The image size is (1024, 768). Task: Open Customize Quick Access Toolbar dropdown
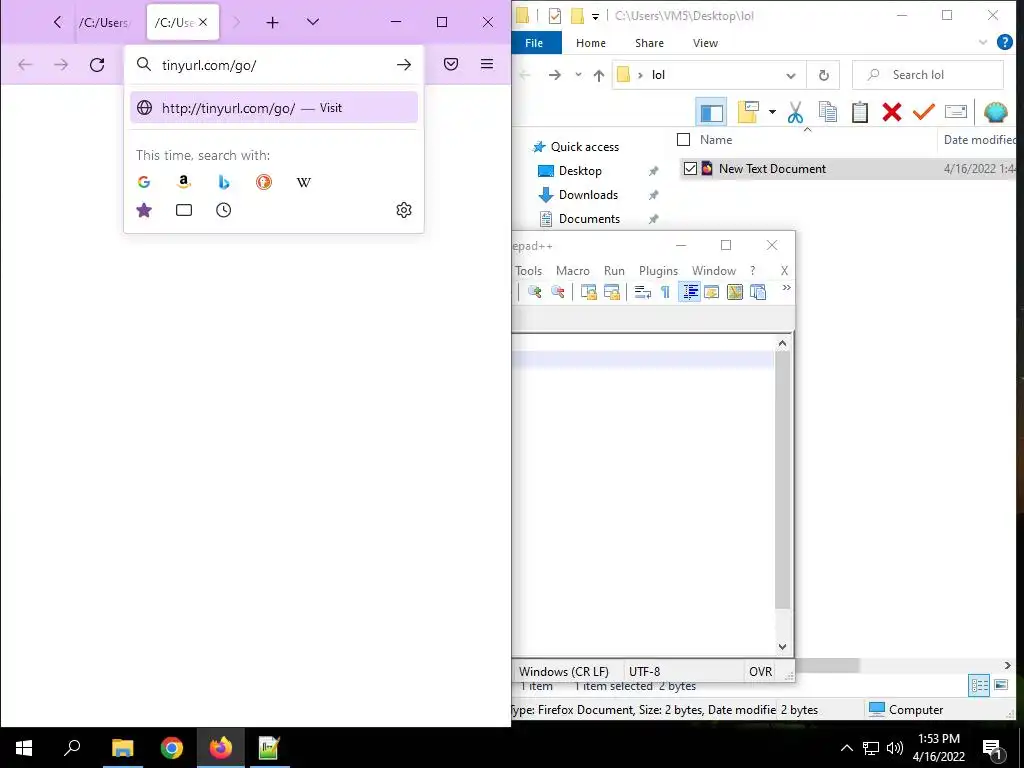pos(596,16)
